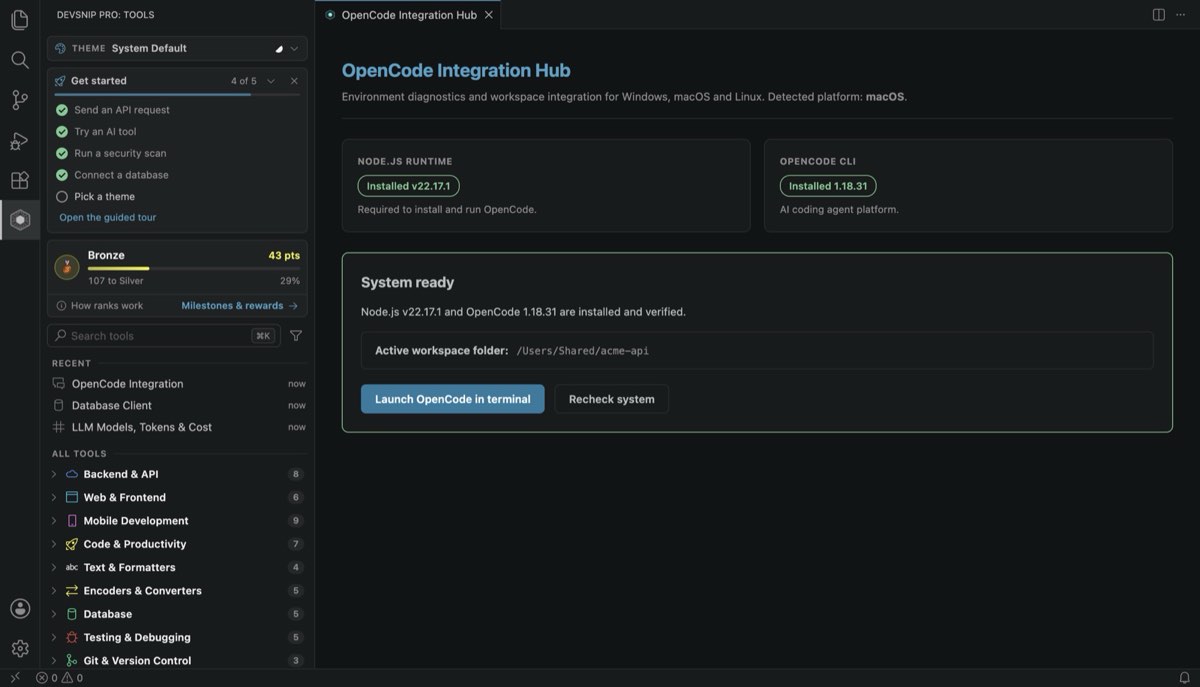Image resolution: width=1200 pixels, height=687 pixels.
Task: Click the Backend & API cloud icon
Action: (72, 474)
